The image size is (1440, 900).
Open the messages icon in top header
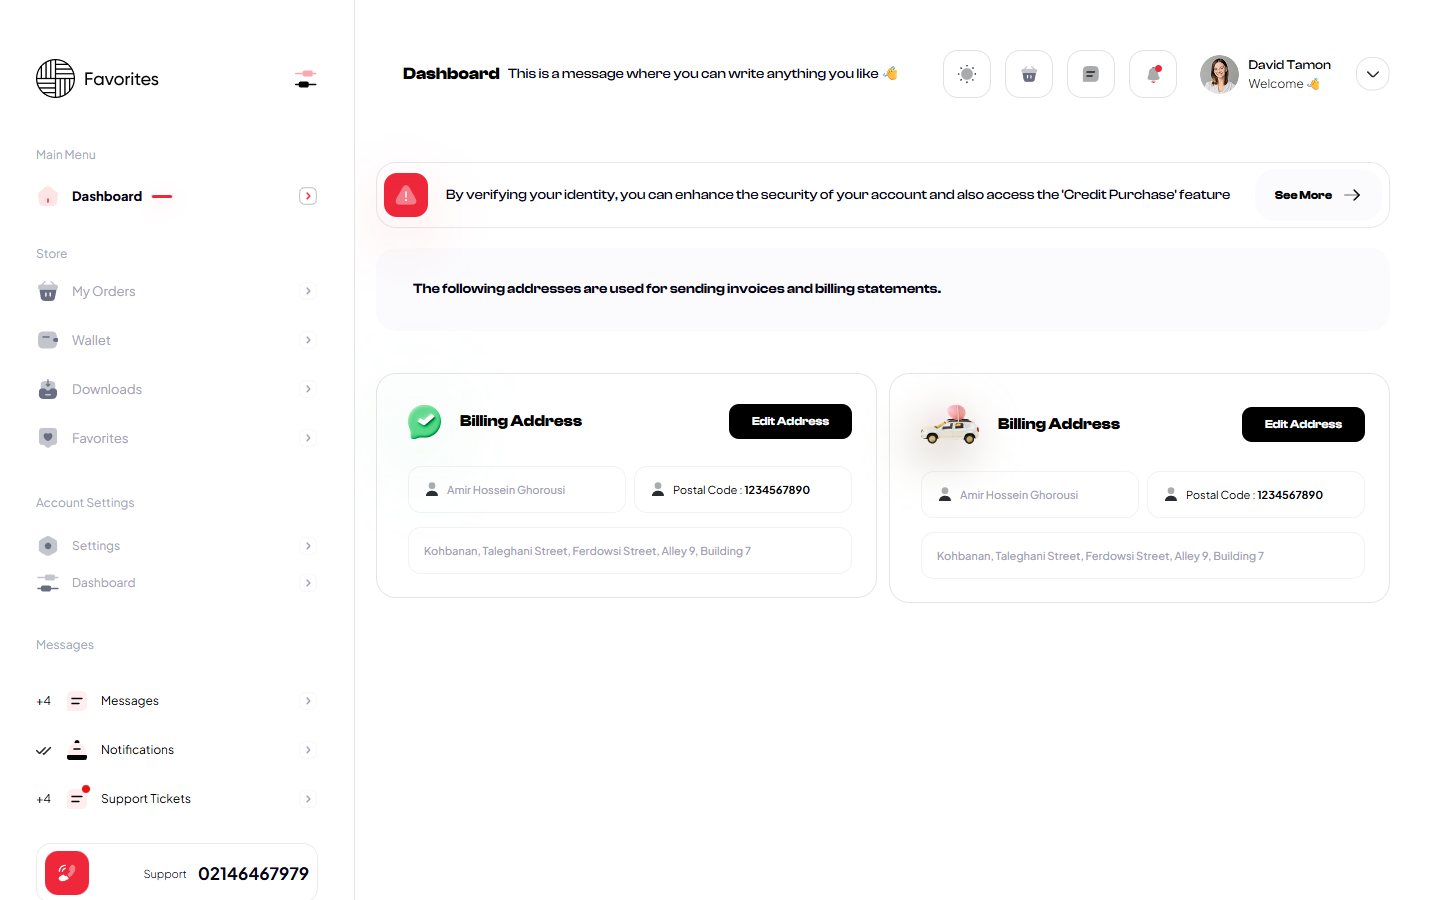click(1090, 74)
